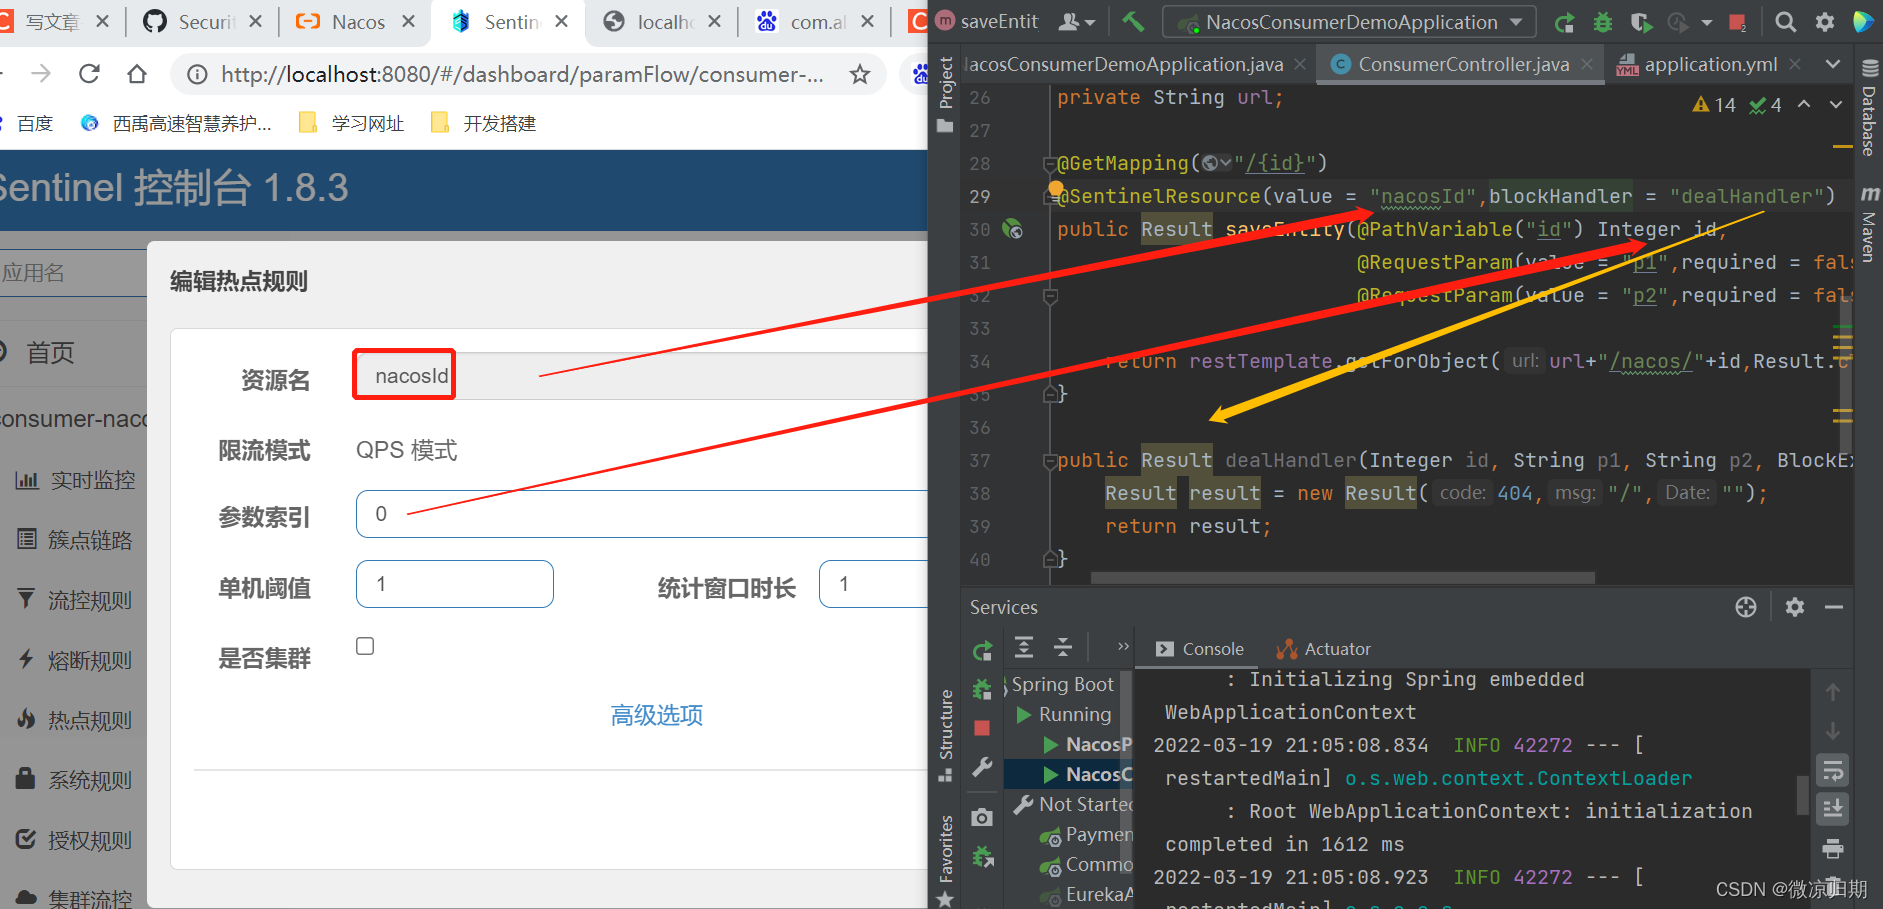1883x909 pixels.
Task: Click the Build project hammer icon
Action: pos(1132,21)
